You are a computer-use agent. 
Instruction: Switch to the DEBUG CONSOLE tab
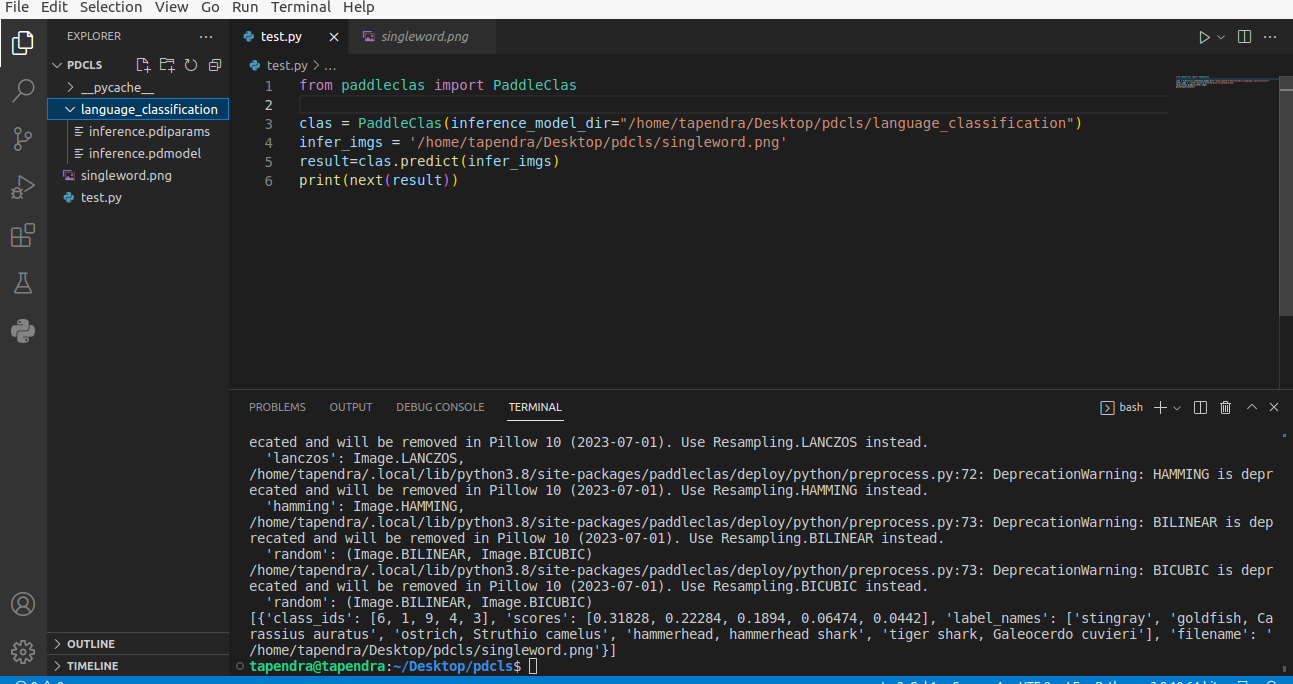pyautogui.click(x=440, y=407)
